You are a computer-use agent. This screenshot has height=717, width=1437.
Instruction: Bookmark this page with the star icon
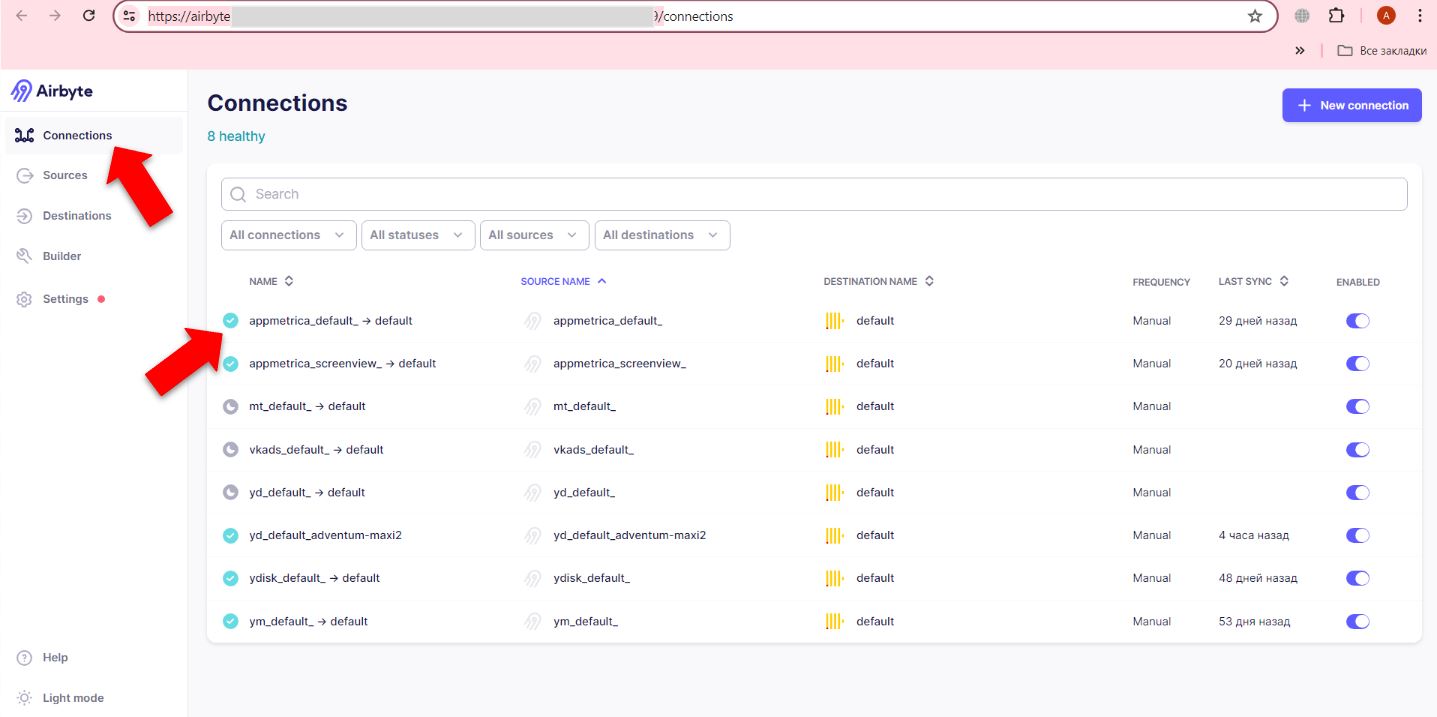tap(1255, 16)
